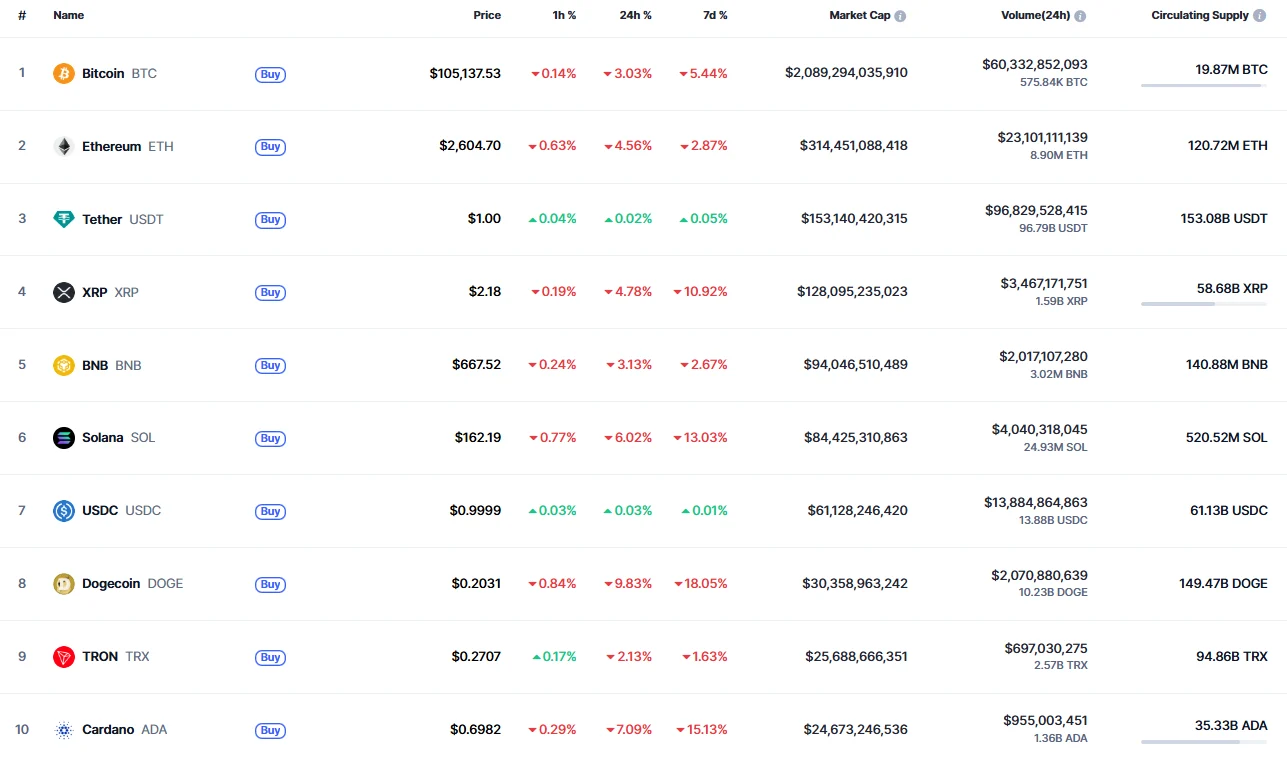1287x761 pixels.
Task: Click USDC market cap value
Action: [x=857, y=511]
